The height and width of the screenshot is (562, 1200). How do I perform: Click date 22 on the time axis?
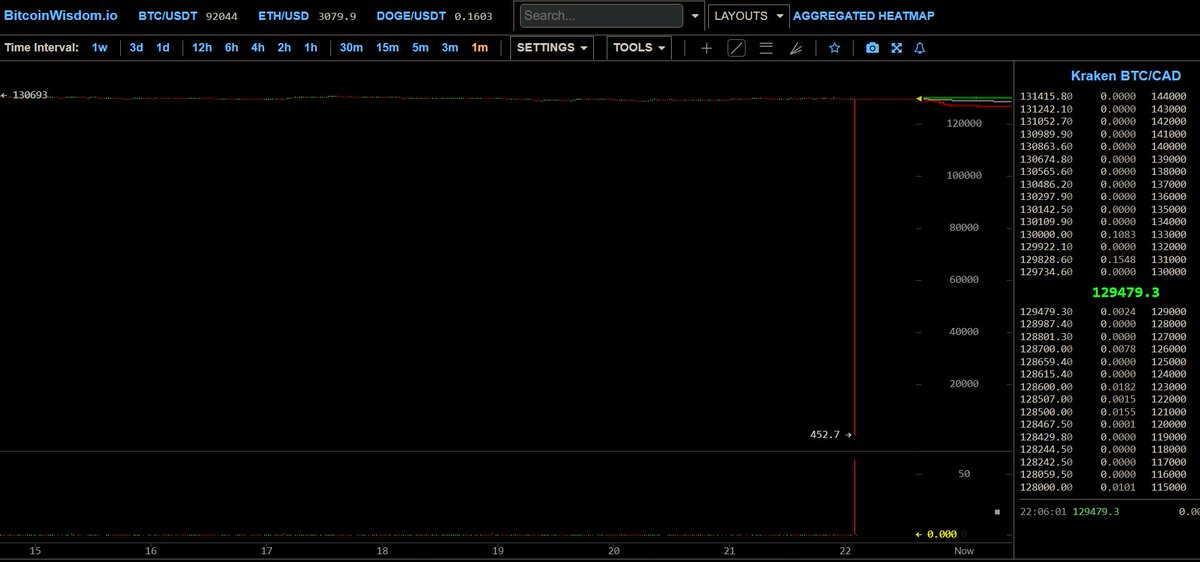[845, 551]
